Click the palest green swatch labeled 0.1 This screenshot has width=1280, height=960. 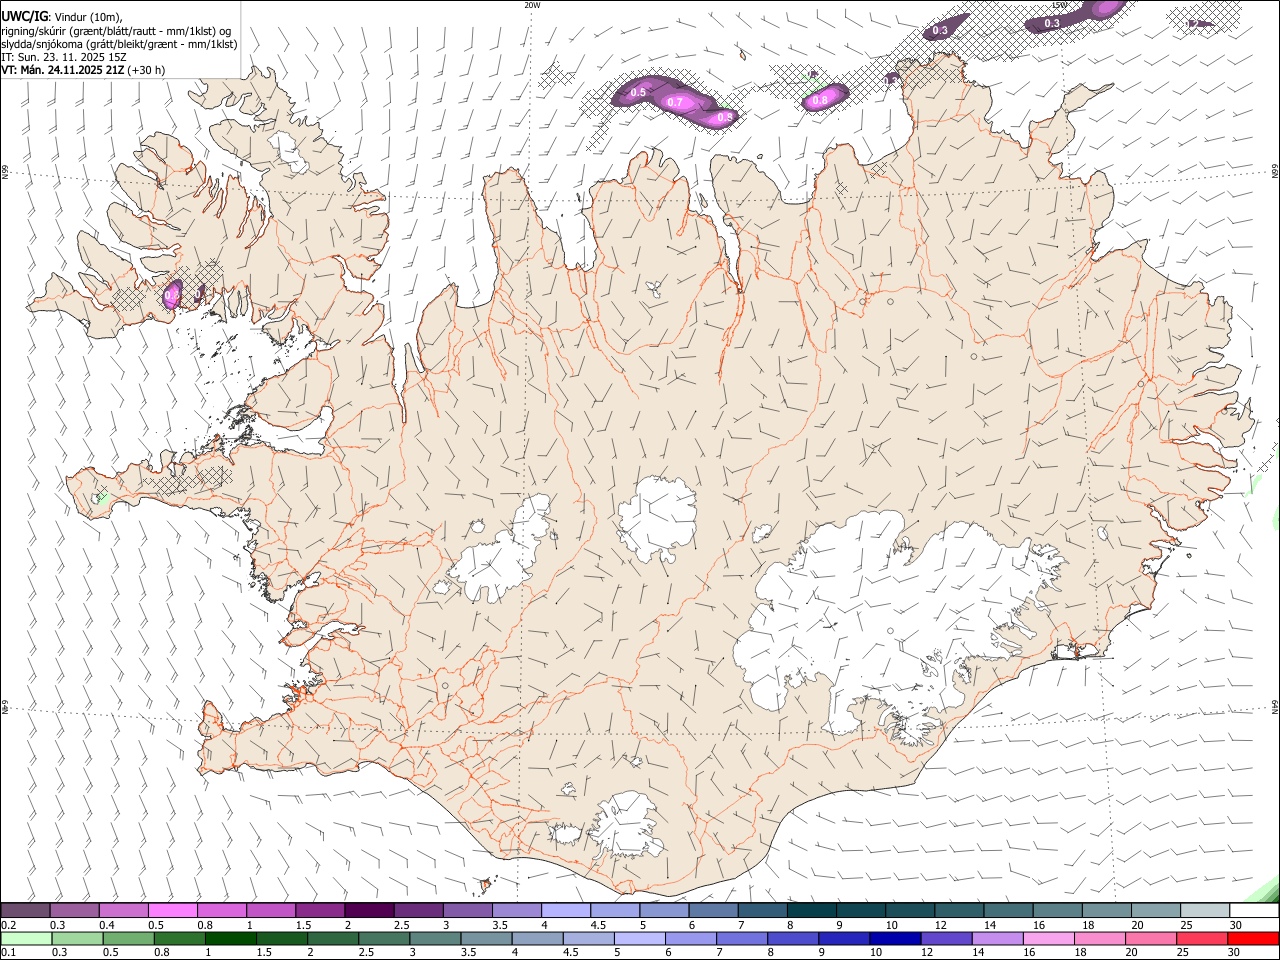click(26, 939)
